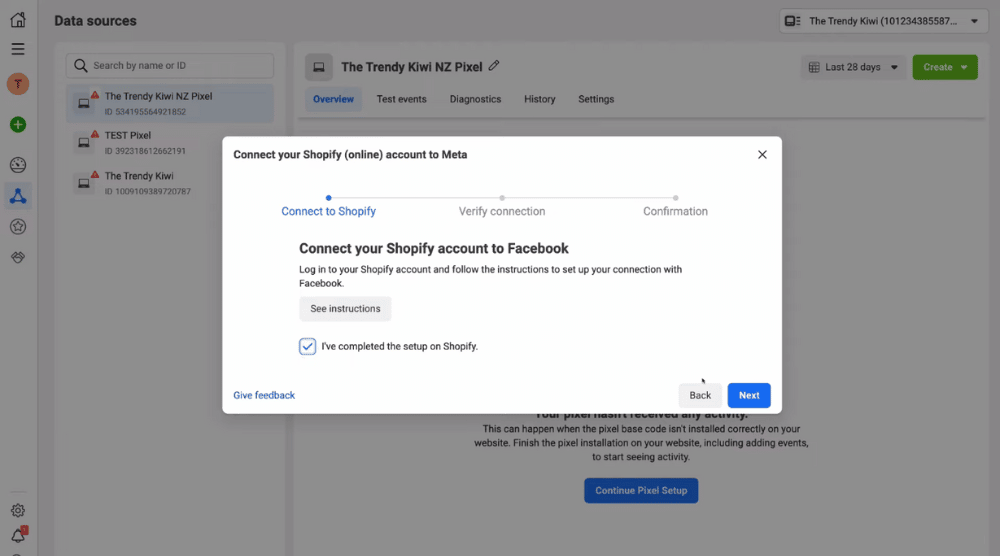Open settings gear icon in sidebar
Screen dimensions: 1000x556
click(18, 510)
